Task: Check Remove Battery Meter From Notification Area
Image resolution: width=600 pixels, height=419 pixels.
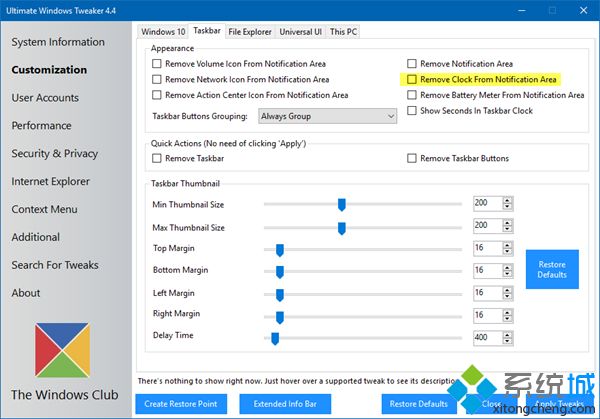Action: tap(412, 95)
